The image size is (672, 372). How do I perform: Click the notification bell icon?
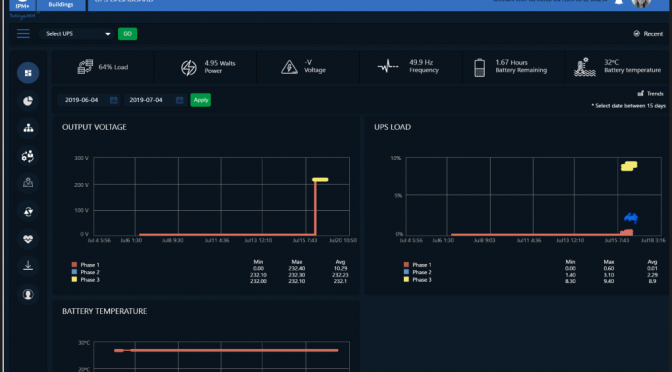pyautogui.click(x=618, y=2)
